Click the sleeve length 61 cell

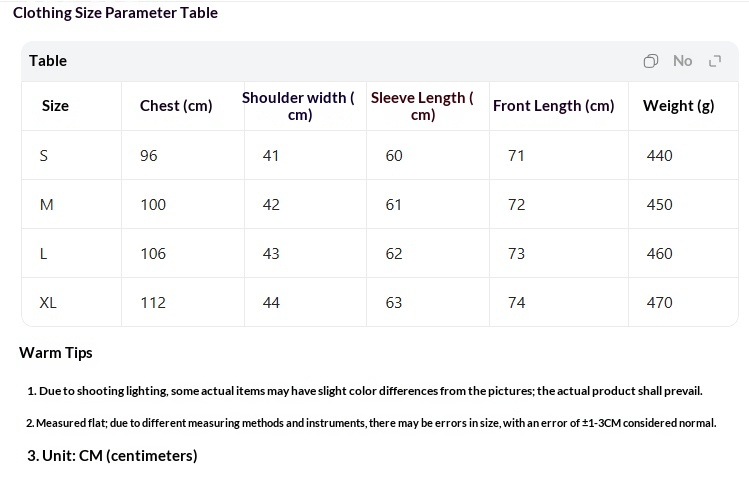point(428,204)
